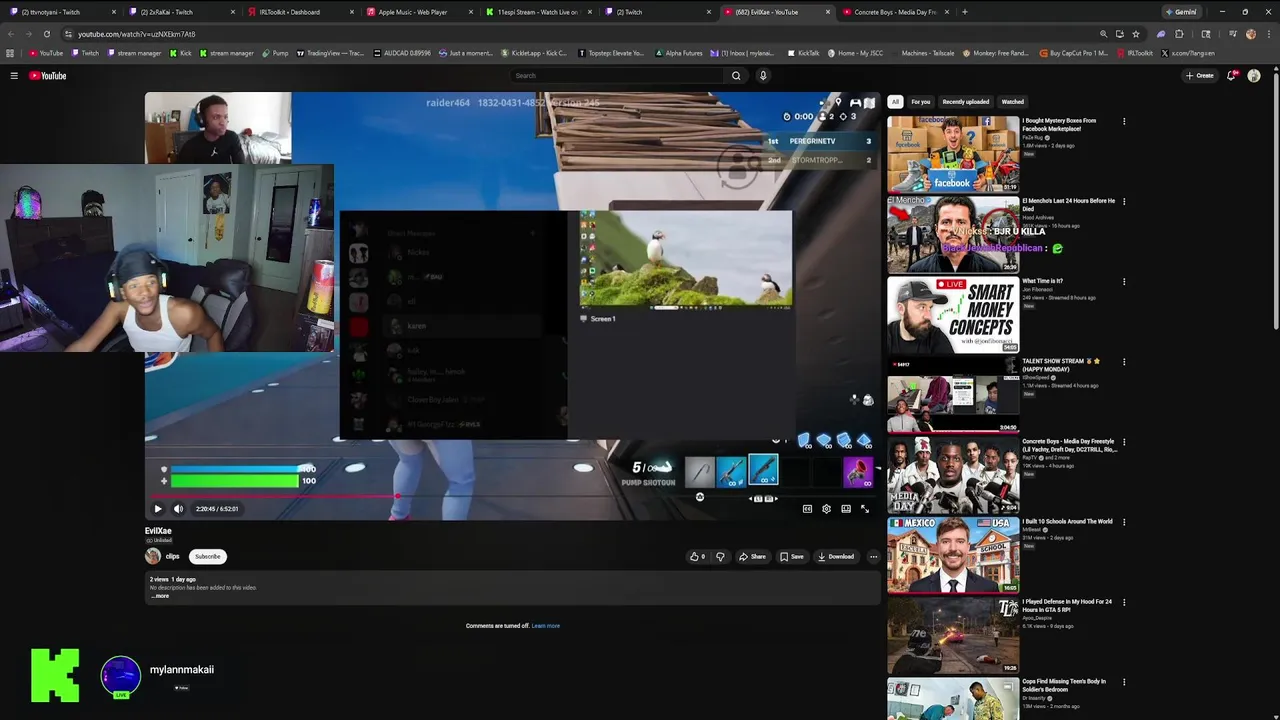The width and height of the screenshot is (1280, 720).
Task: Play the video
Action: pos(157,509)
